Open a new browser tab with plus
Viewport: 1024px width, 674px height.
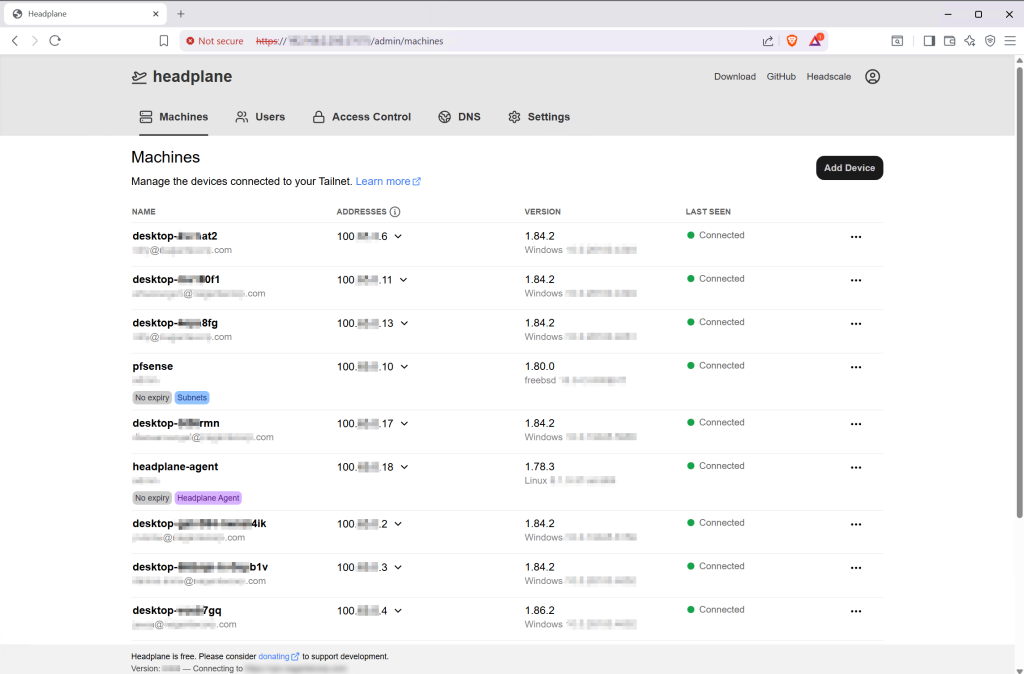[x=181, y=14]
